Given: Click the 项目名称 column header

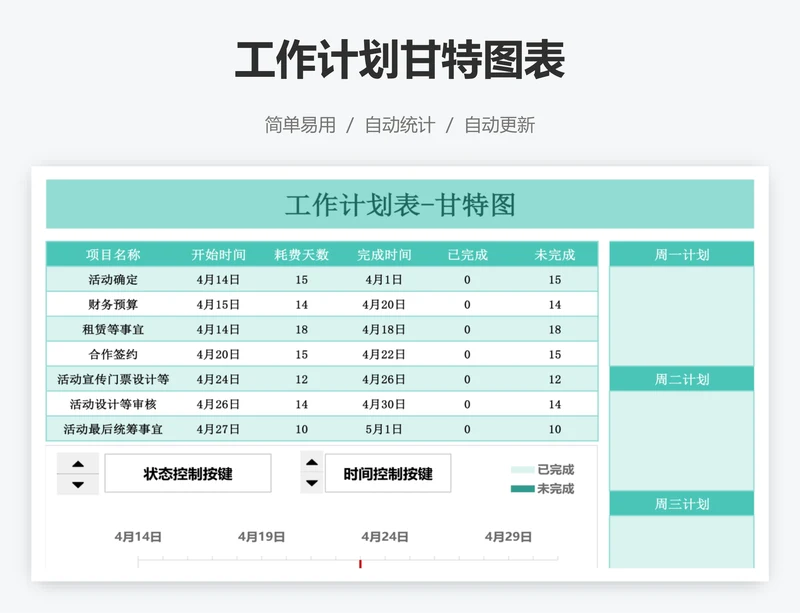Looking at the screenshot, I should tap(113, 254).
